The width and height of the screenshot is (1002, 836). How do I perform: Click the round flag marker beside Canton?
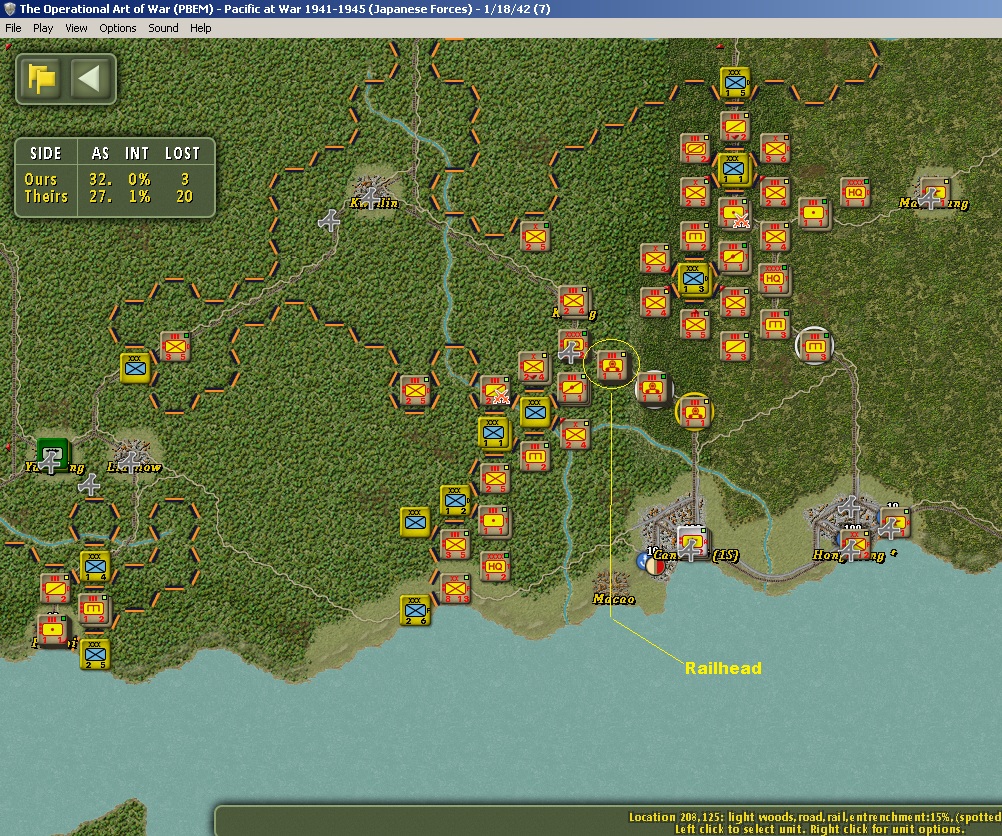coord(656,566)
